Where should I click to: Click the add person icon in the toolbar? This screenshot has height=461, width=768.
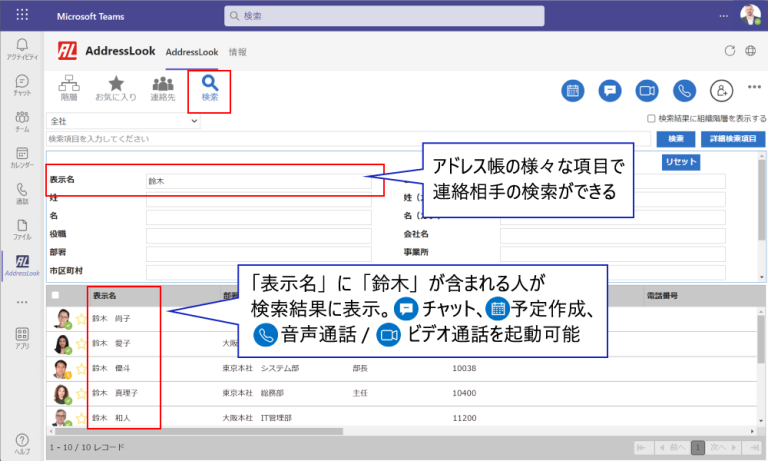(x=720, y=90)
